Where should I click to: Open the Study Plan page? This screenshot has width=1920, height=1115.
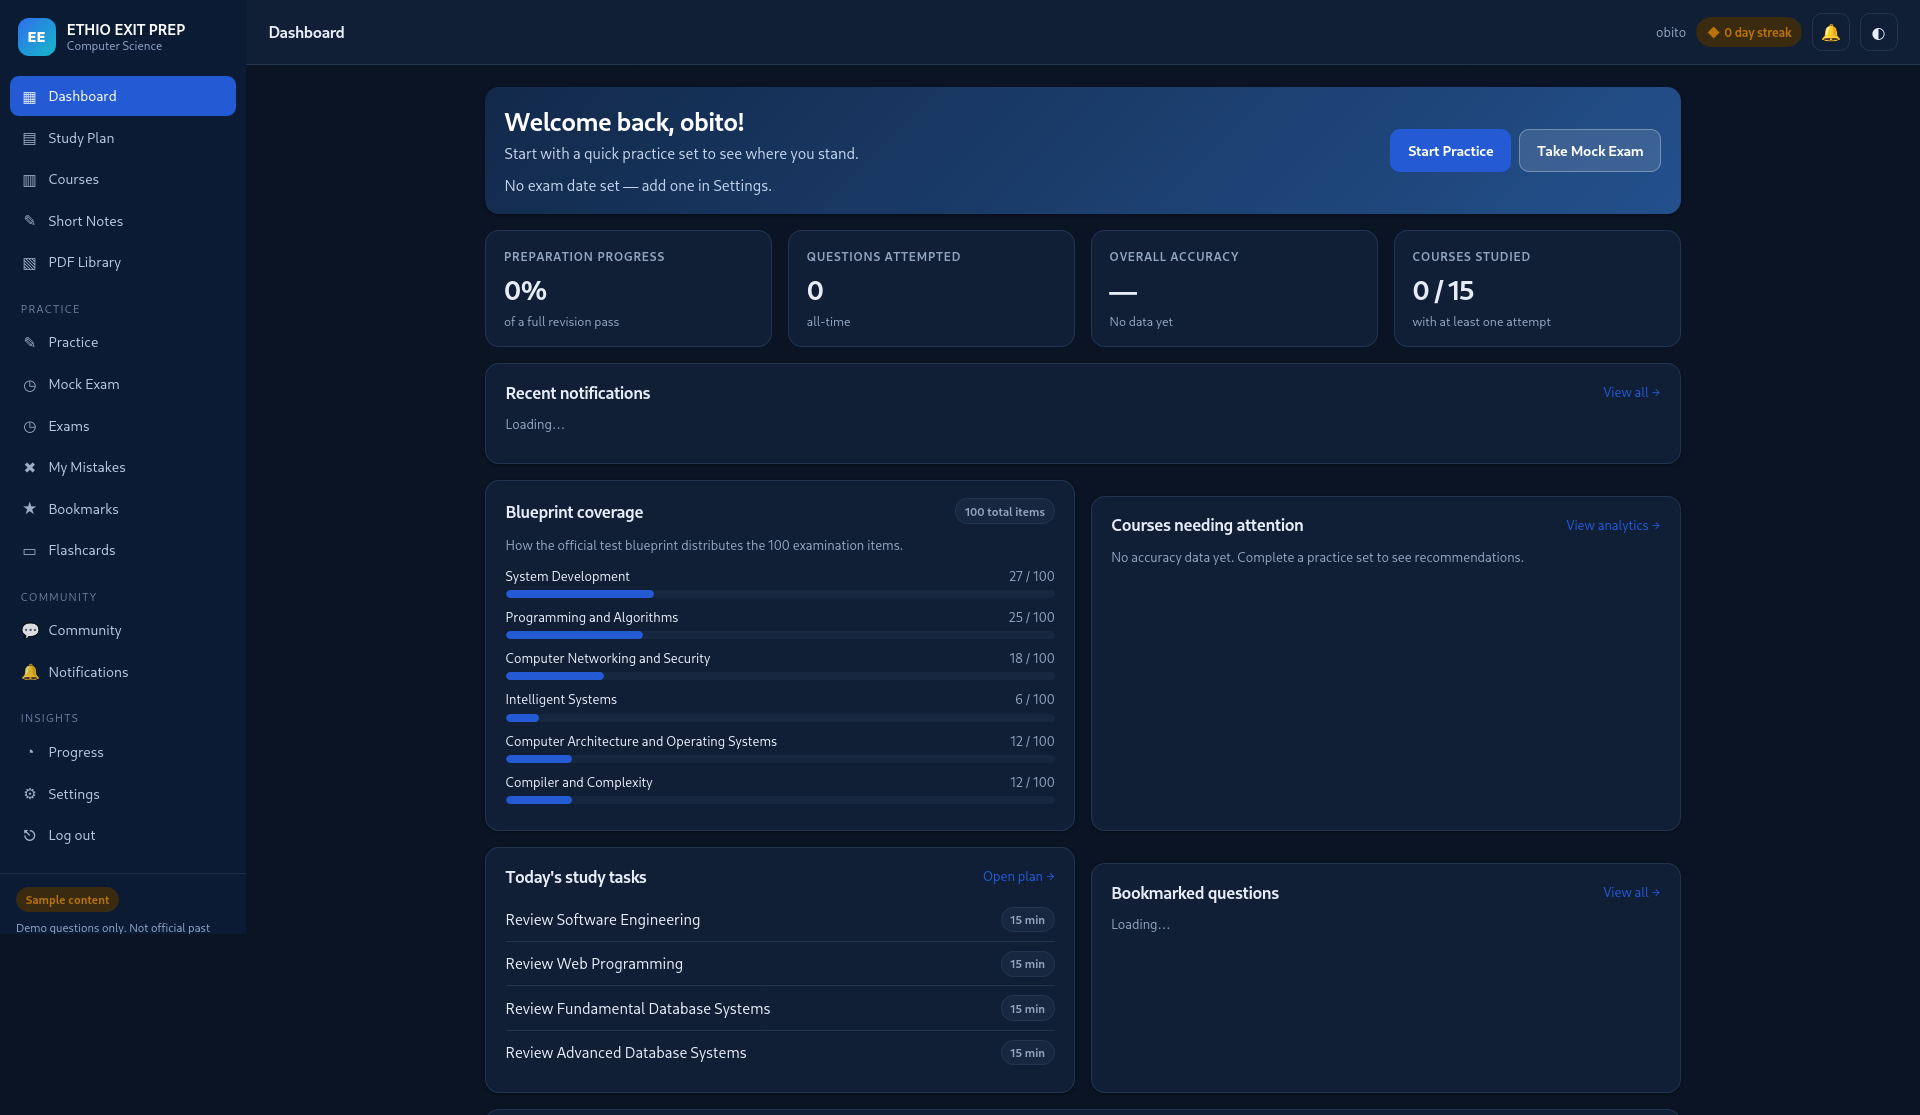coord(123,138)
